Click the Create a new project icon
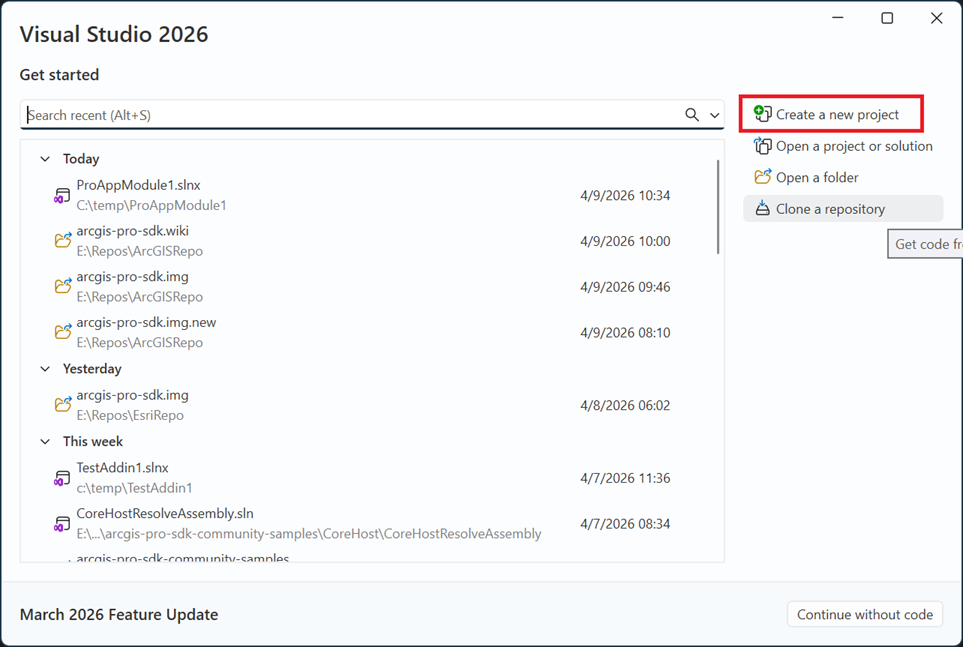The height and width of the screenshot is (647, 963). [762, 114]
